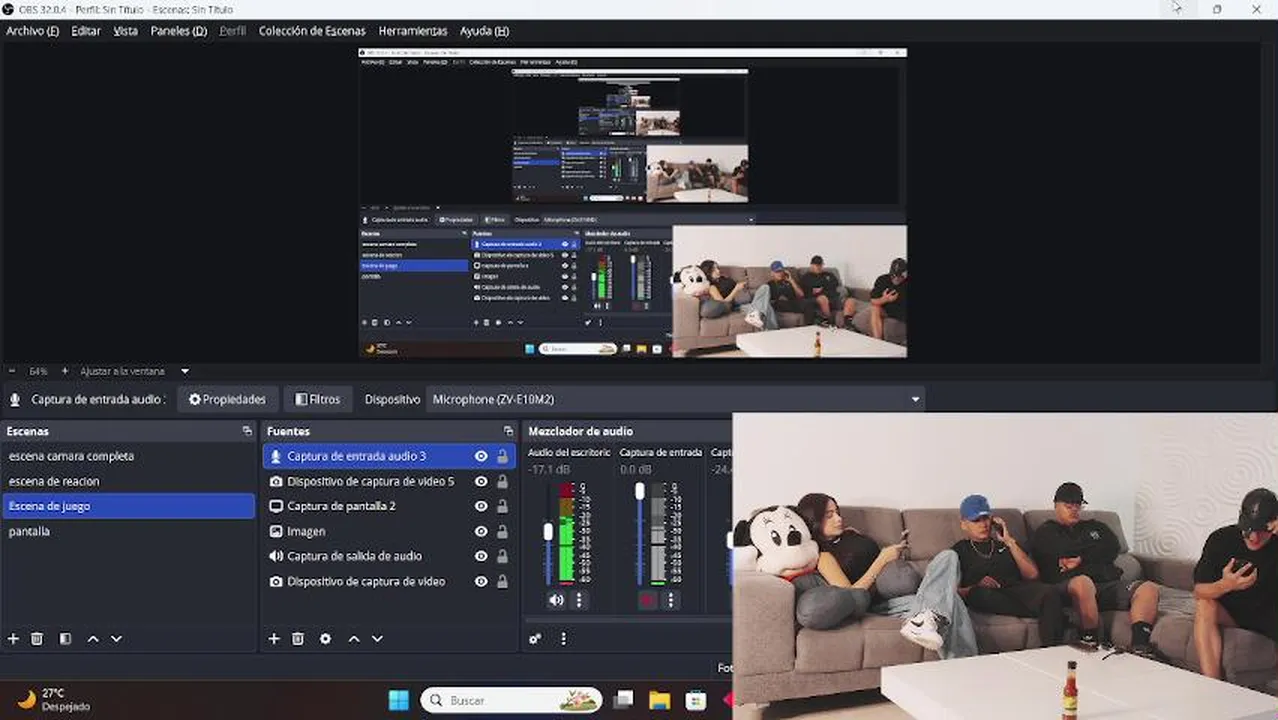Open Editar menu
Image resolution: width=1278 pixels, height=720 pixels.
[86, 31]
